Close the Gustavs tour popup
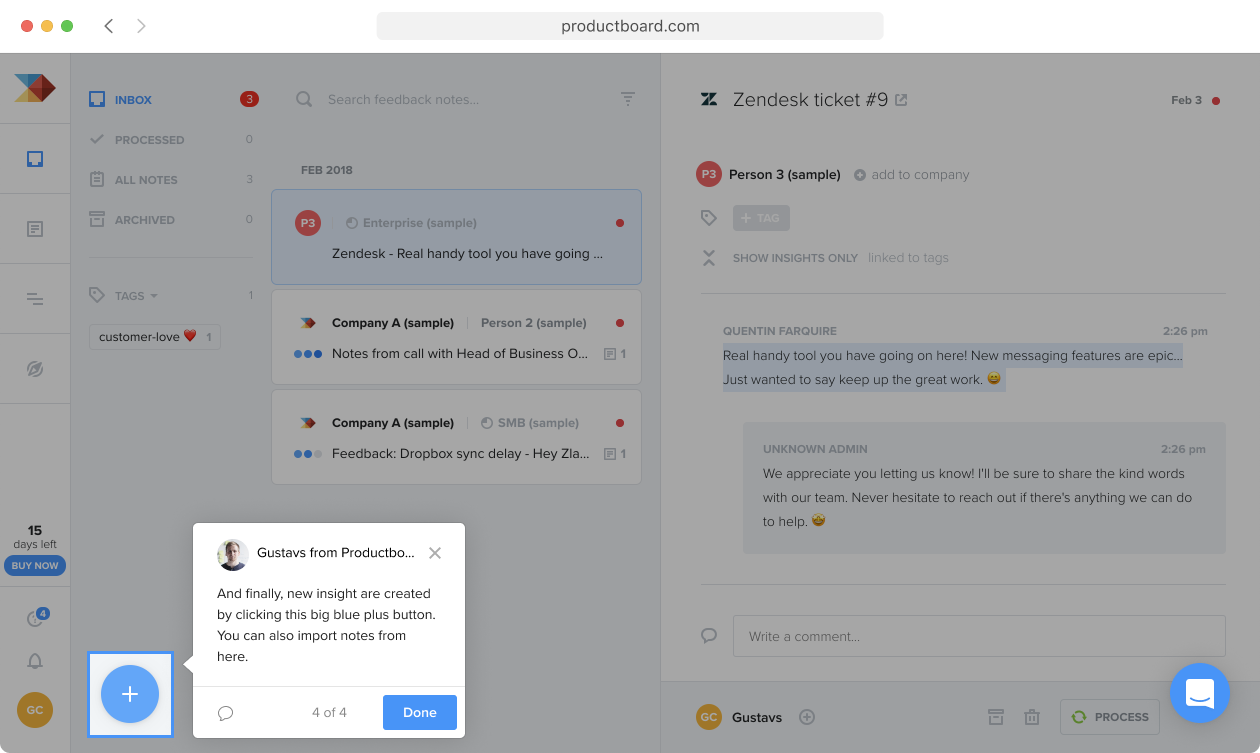 [435, 553]
